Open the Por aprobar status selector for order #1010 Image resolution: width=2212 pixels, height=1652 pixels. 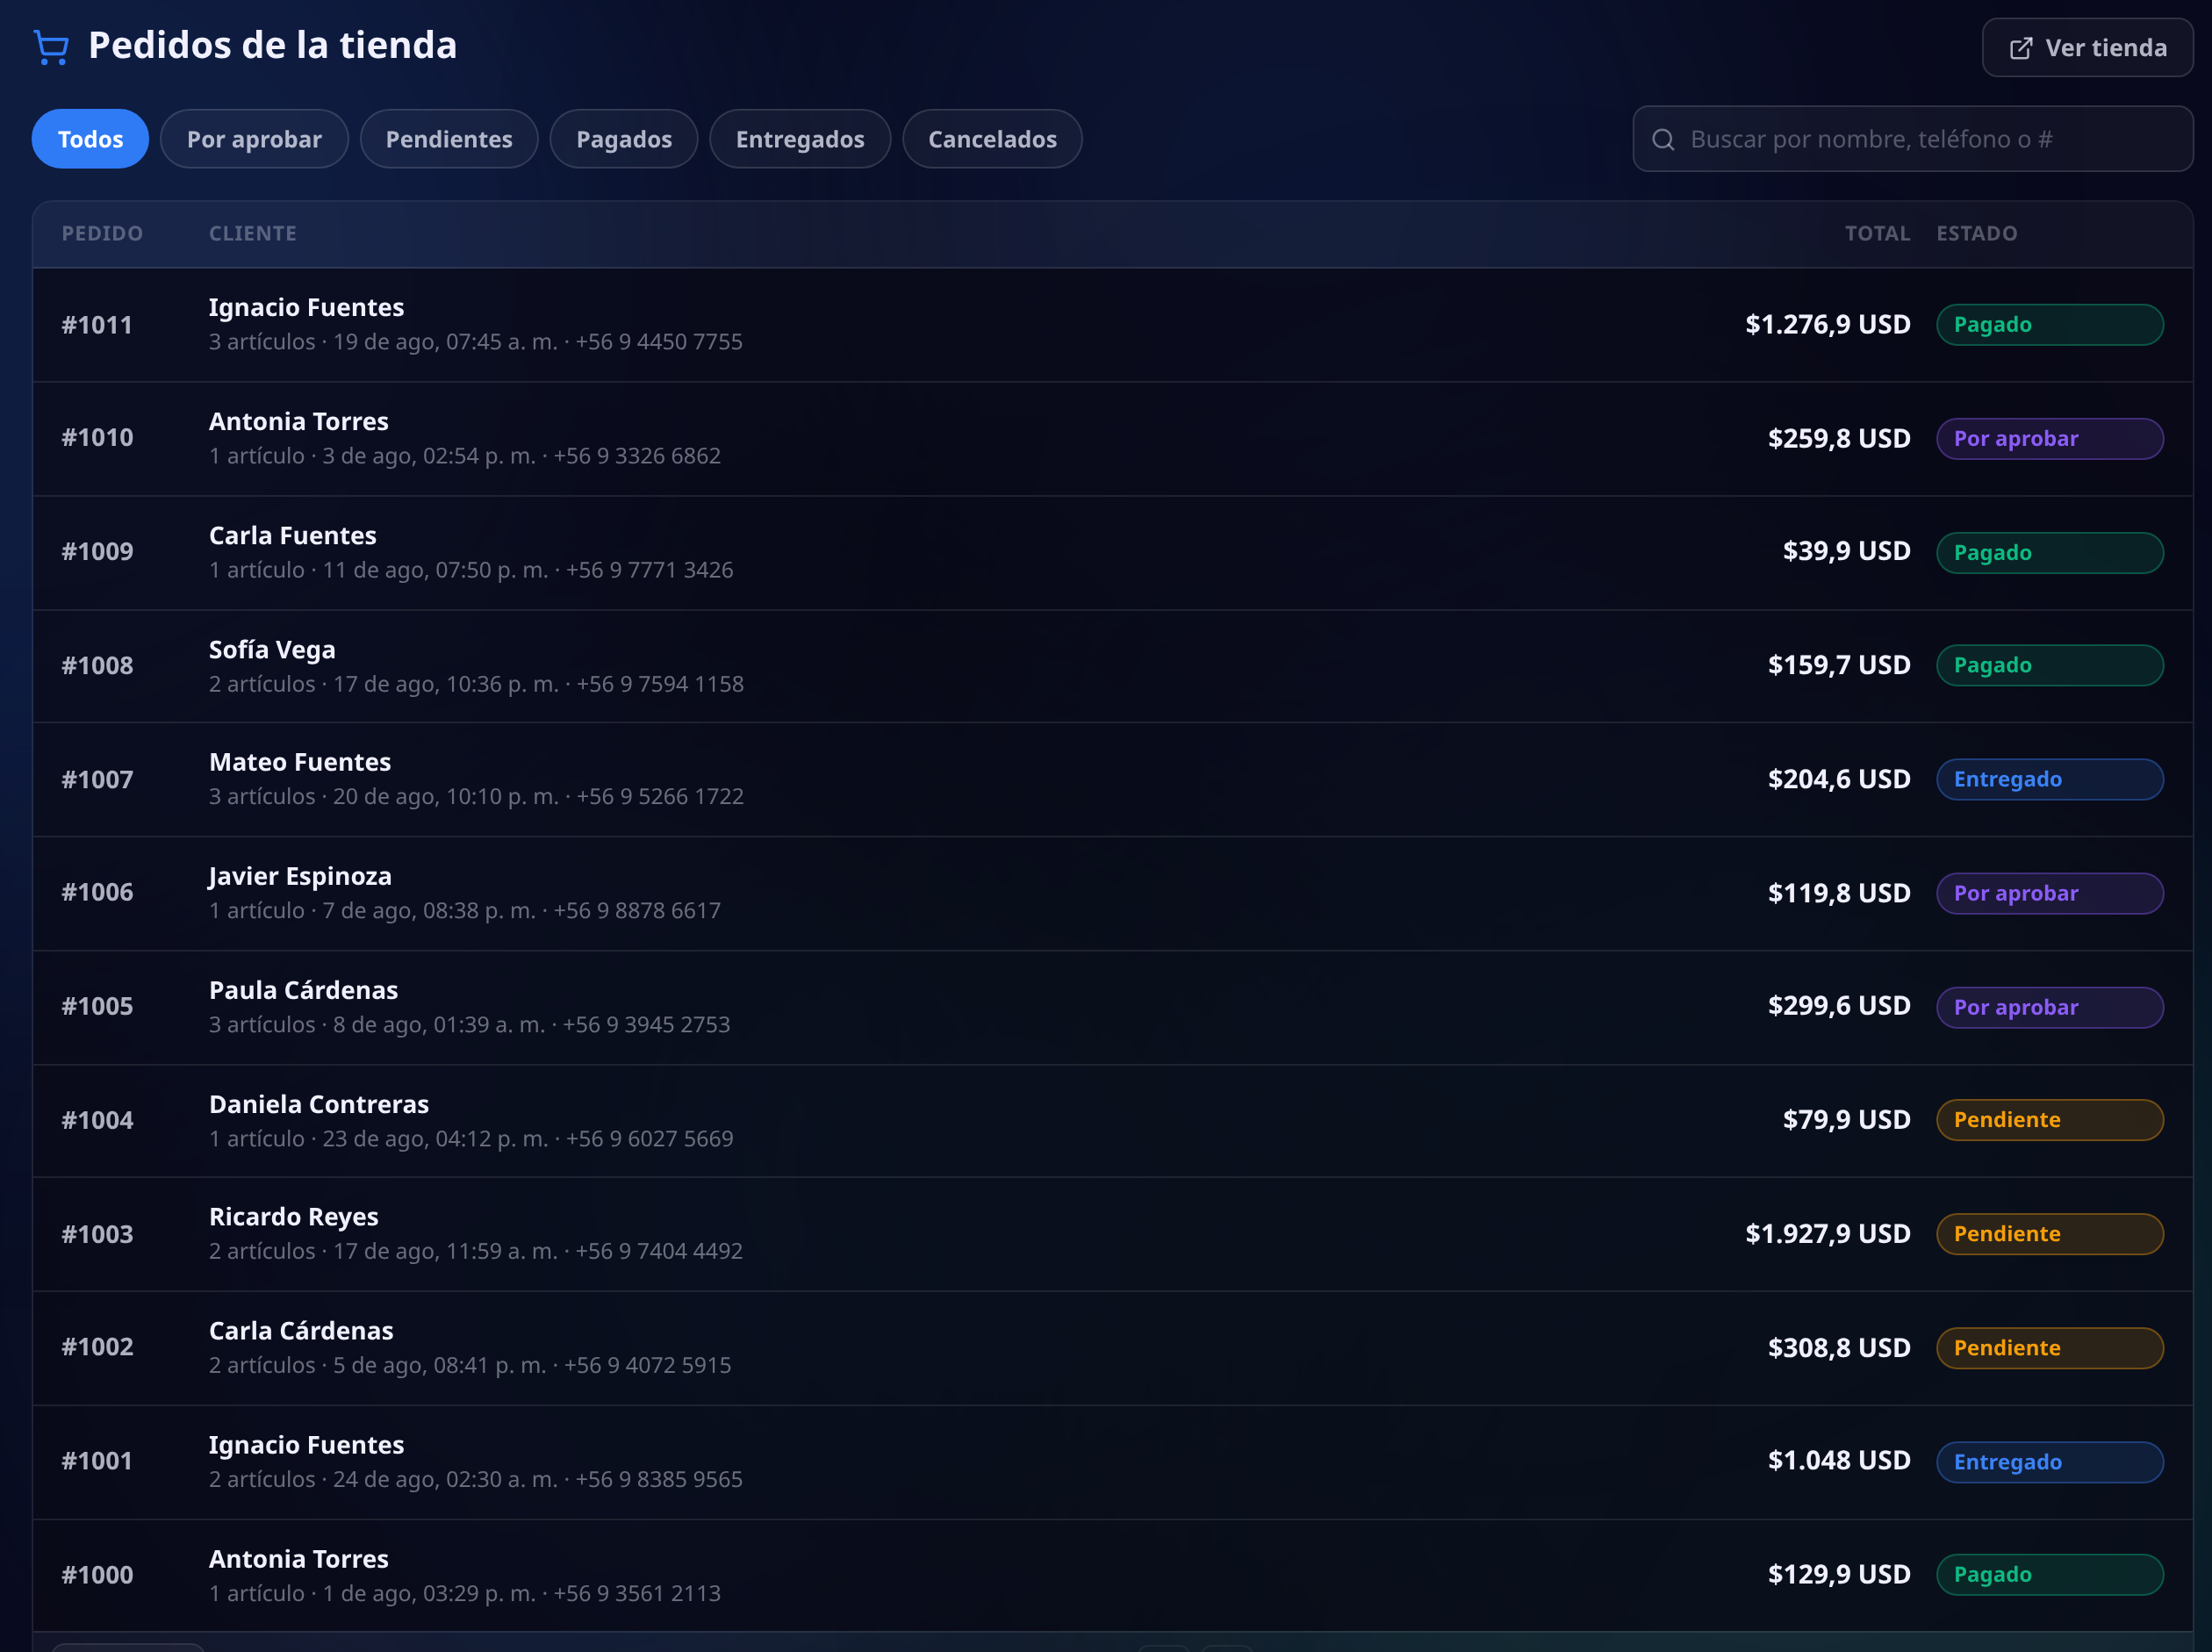tap(2049, 439)
